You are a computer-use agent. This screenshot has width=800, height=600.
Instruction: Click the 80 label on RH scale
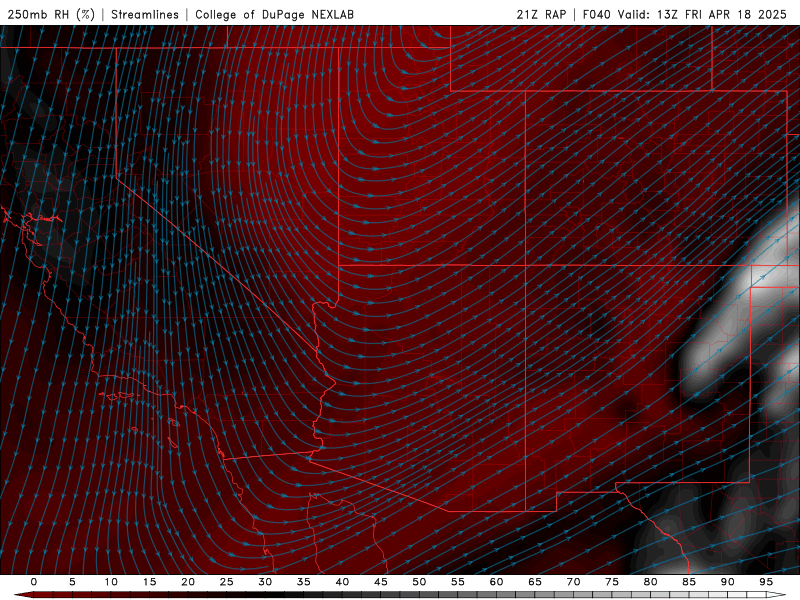pyautogui.click(x=651, y=582)
